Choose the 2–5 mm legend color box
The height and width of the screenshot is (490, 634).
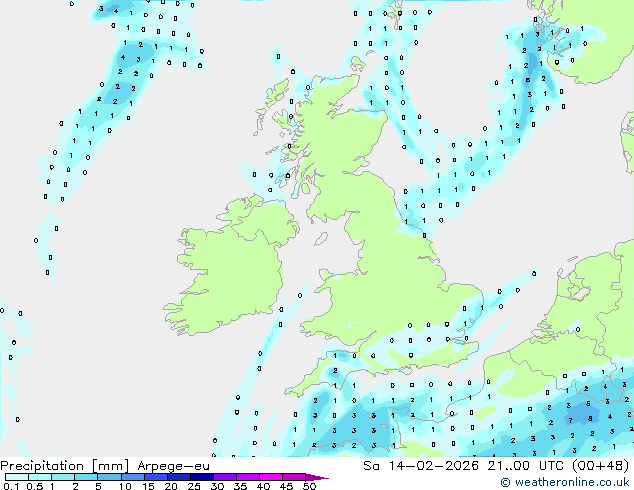[x=86, y=477]
